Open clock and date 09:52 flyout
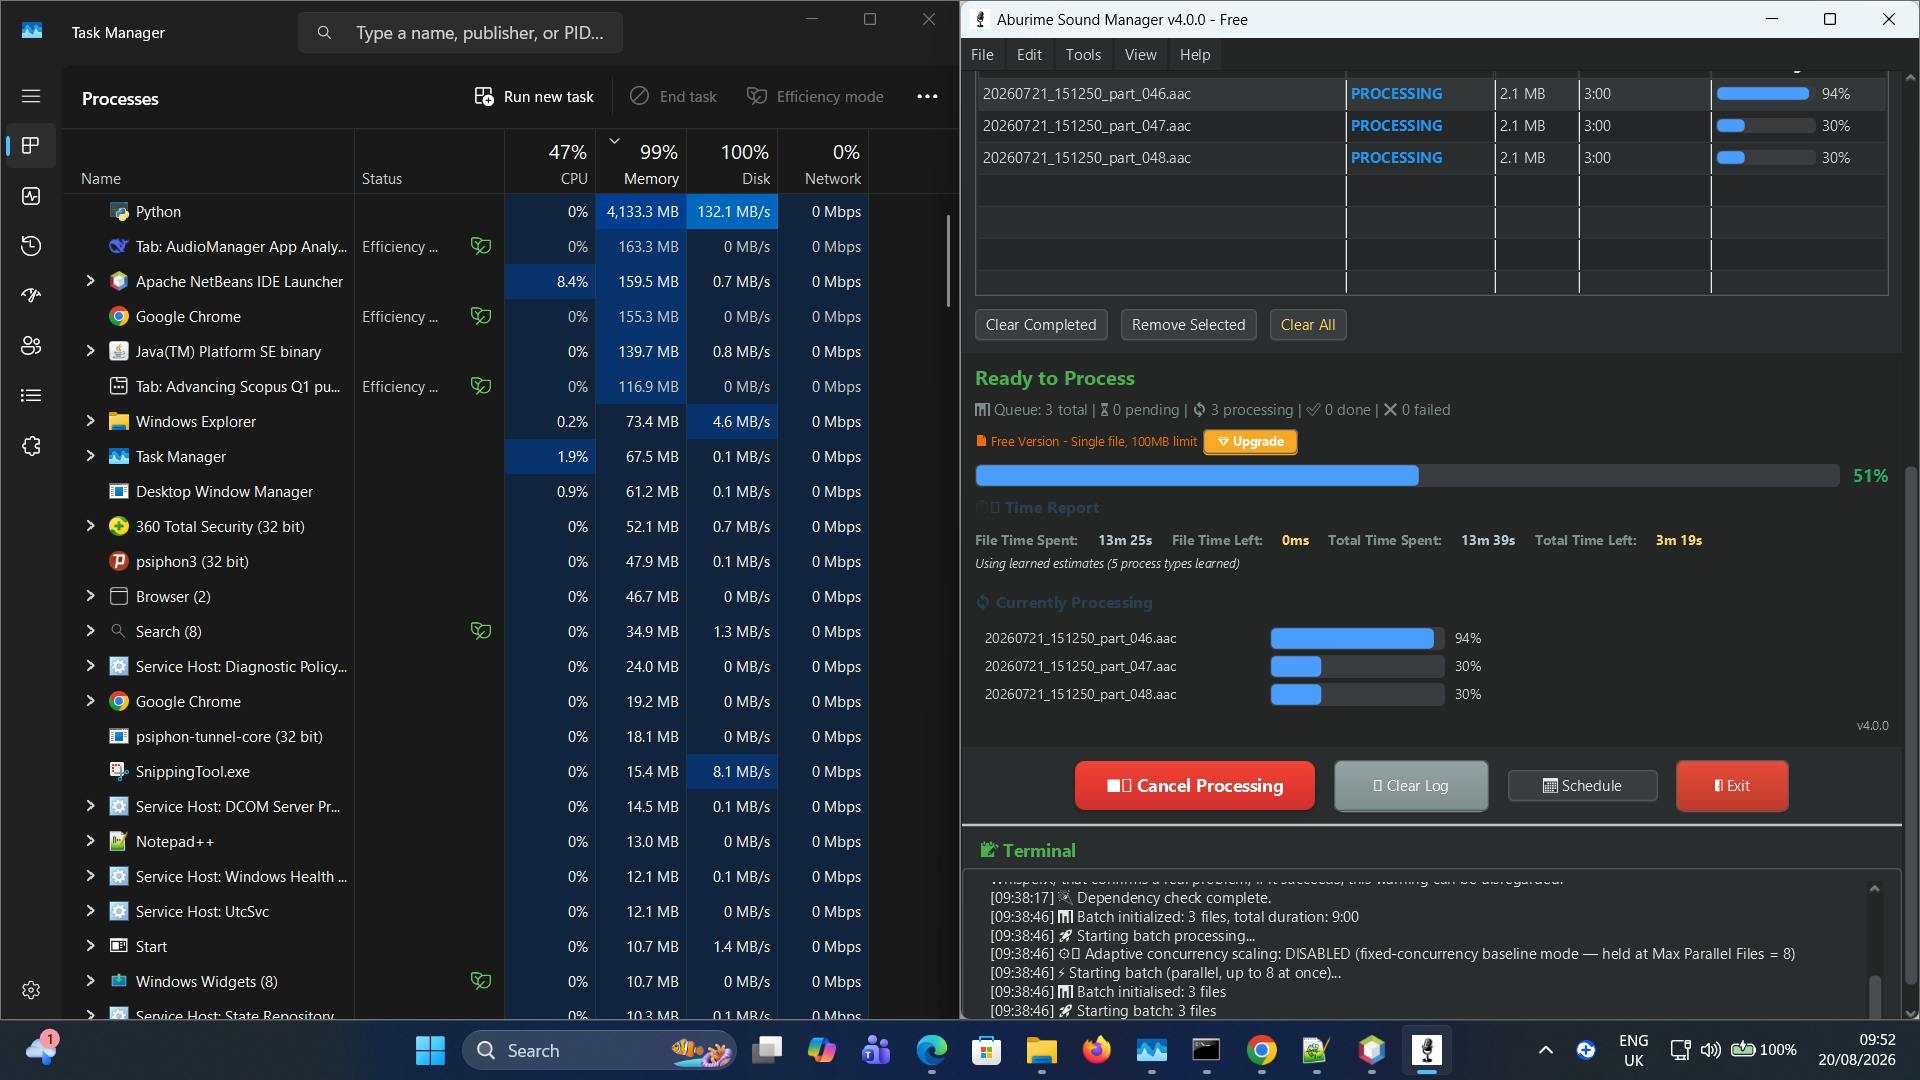The width and height of the screenshot is (1920, 1080). pos(1856,1050)
